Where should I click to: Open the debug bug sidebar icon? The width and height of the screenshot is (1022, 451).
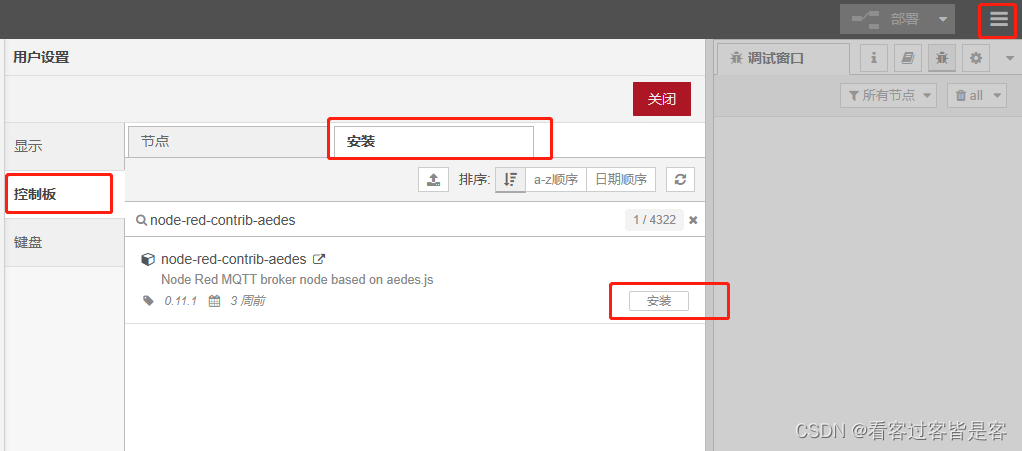tap(942, 58)
